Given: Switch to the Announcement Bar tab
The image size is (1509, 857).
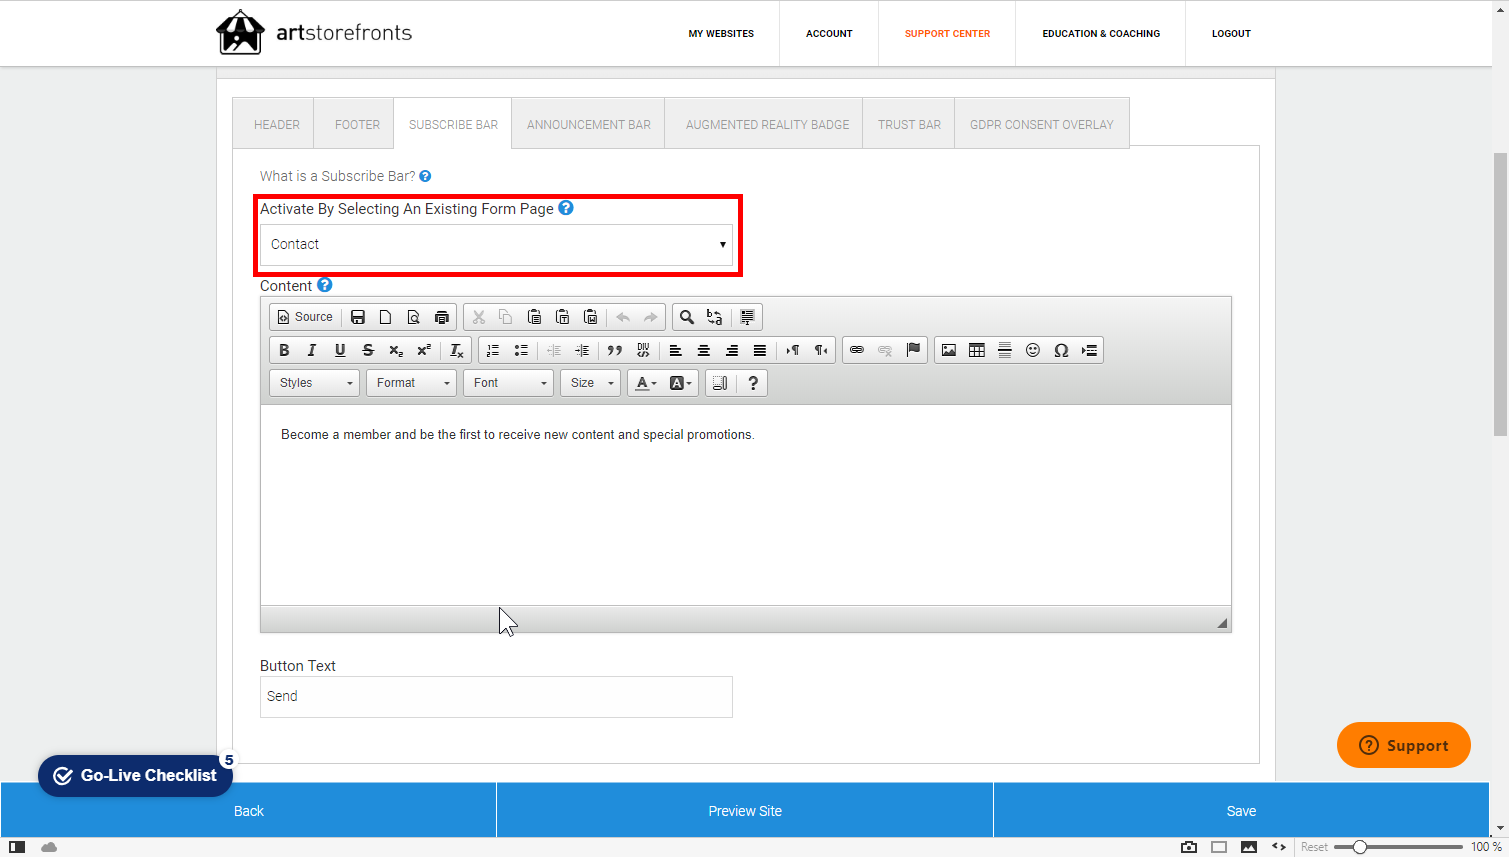Looking at the screenshot, I should coord(588,125).
